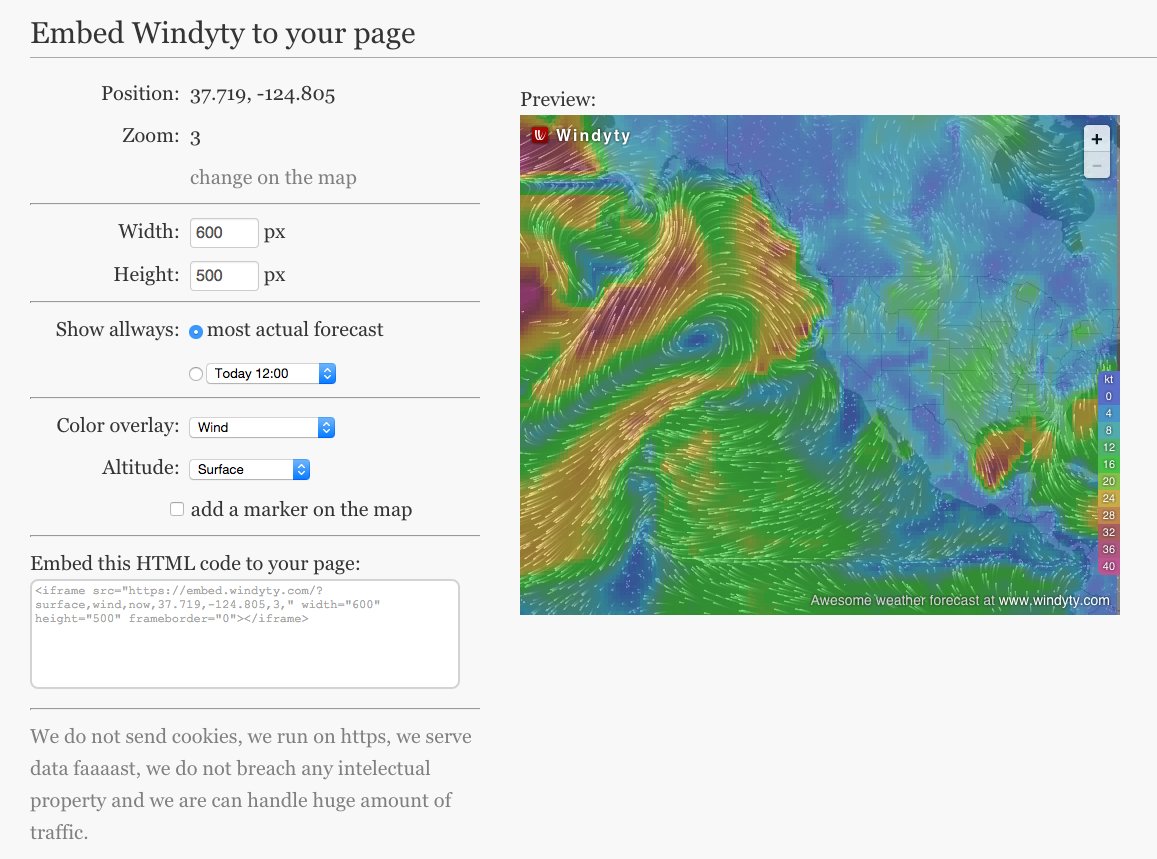The width and height of the screenshot is (1157, 859).
Task: Click 'change on the map' hint text
Action: 273,178
